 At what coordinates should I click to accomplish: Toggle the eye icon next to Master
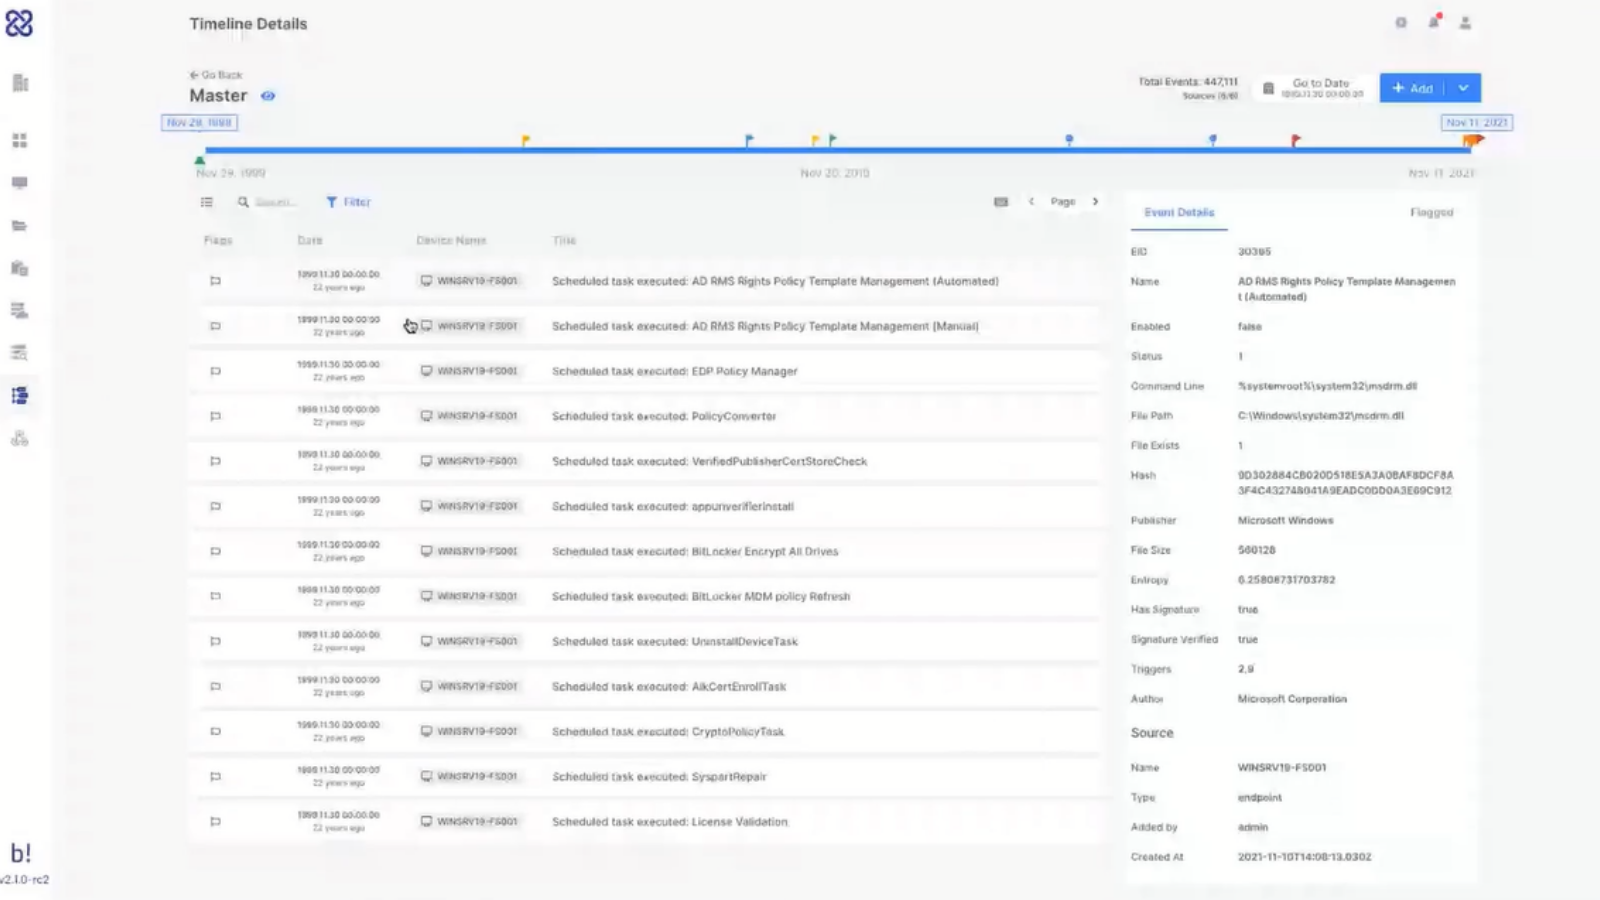click(x=268, y=96)
